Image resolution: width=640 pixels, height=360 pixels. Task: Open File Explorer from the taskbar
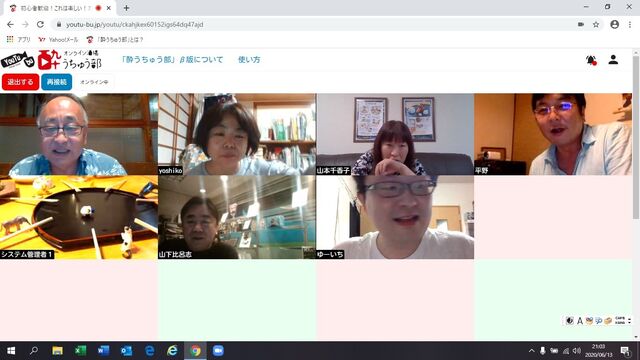tap(57, 351)
